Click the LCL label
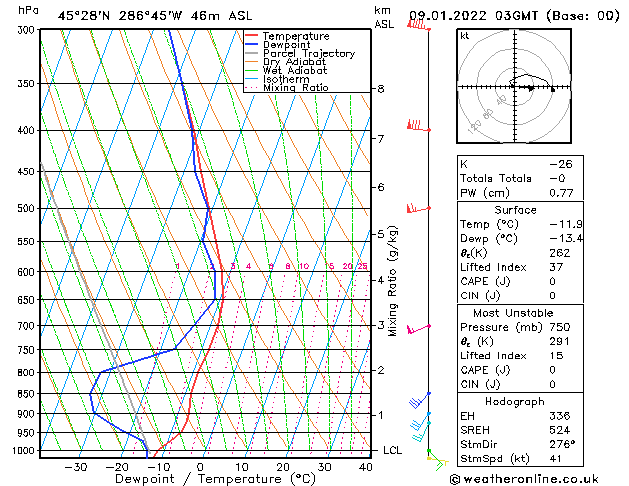Image resolution: width=629 pixels, height=486 pixels. point(392,450)
